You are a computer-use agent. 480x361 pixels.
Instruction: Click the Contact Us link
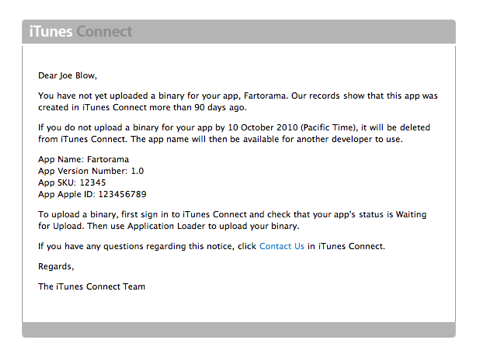[282, 246]
